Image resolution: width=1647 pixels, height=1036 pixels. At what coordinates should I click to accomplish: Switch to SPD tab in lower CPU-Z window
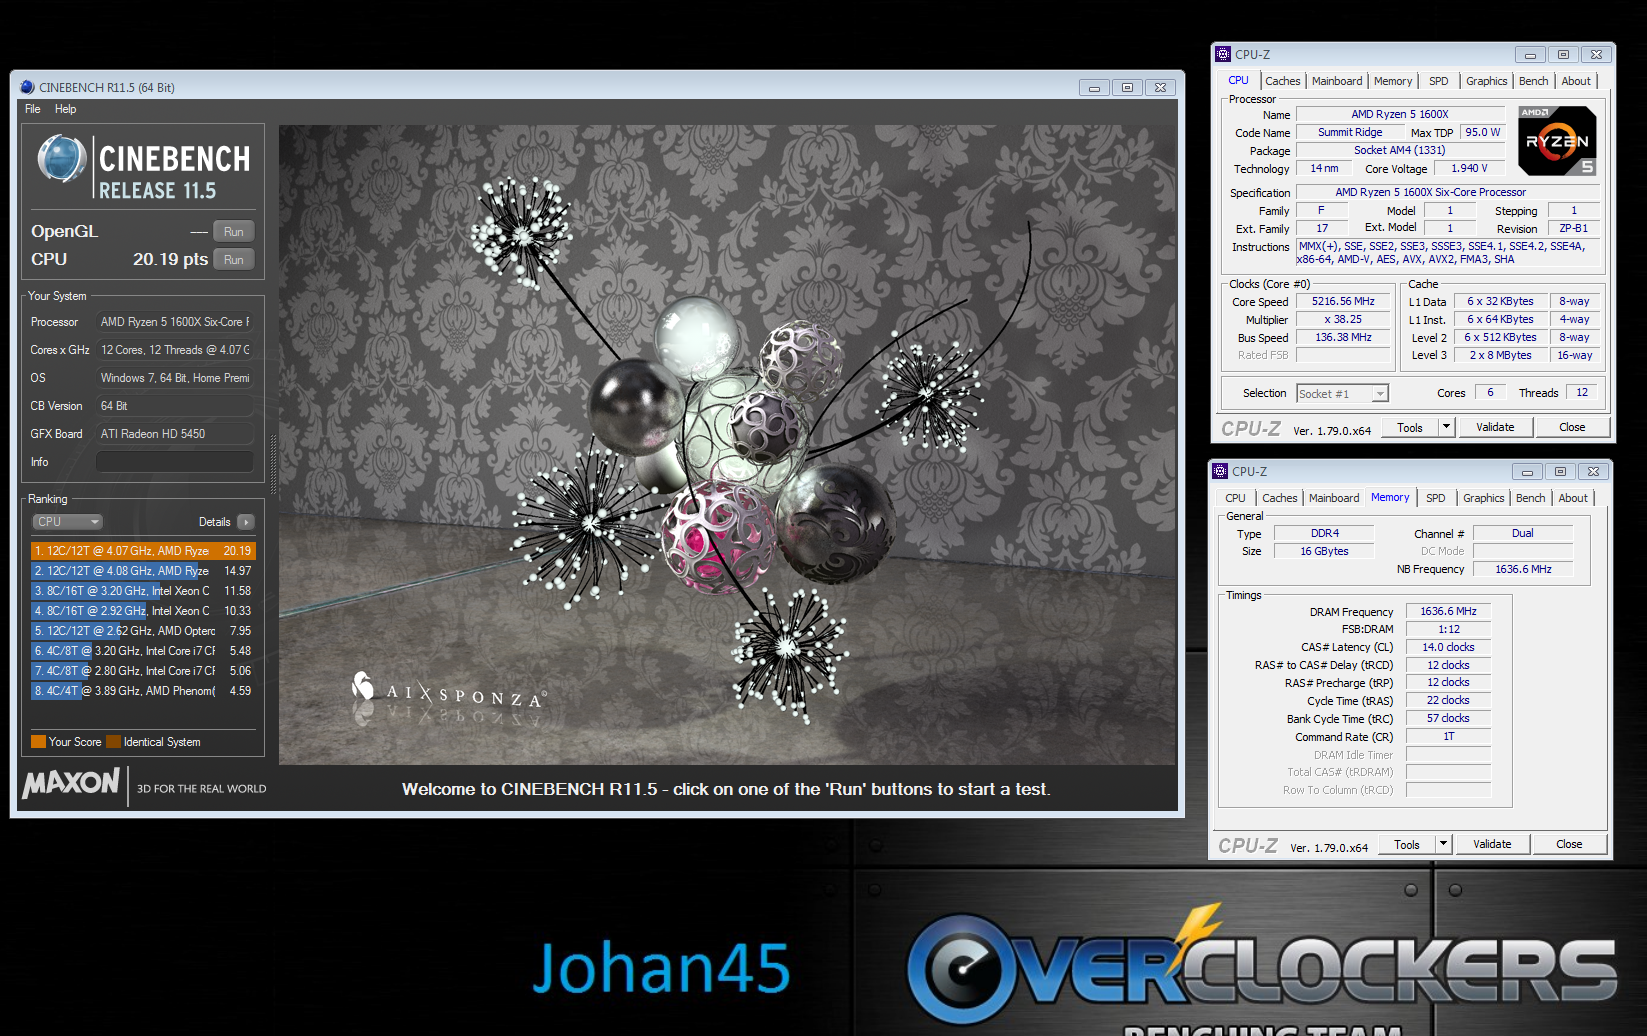click(x=1435, y=498)
